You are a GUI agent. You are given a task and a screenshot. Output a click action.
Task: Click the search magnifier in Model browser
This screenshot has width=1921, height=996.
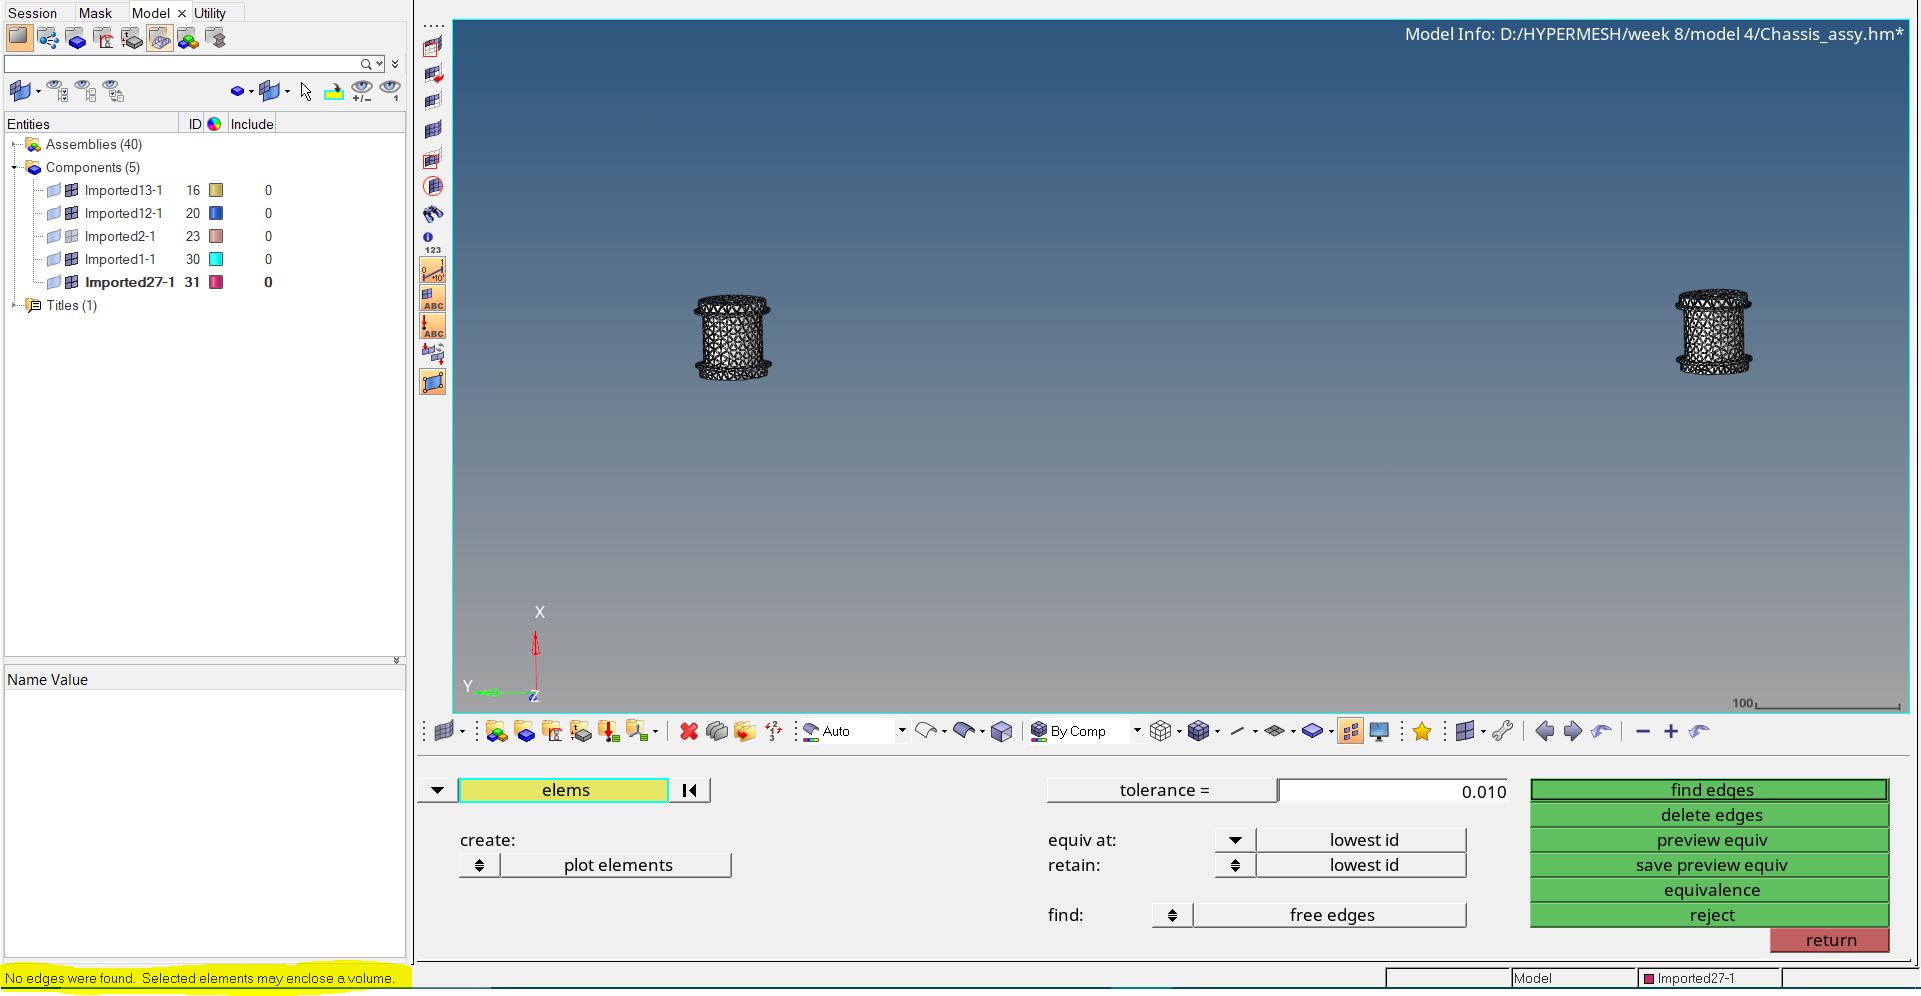(x=367, y=63)
